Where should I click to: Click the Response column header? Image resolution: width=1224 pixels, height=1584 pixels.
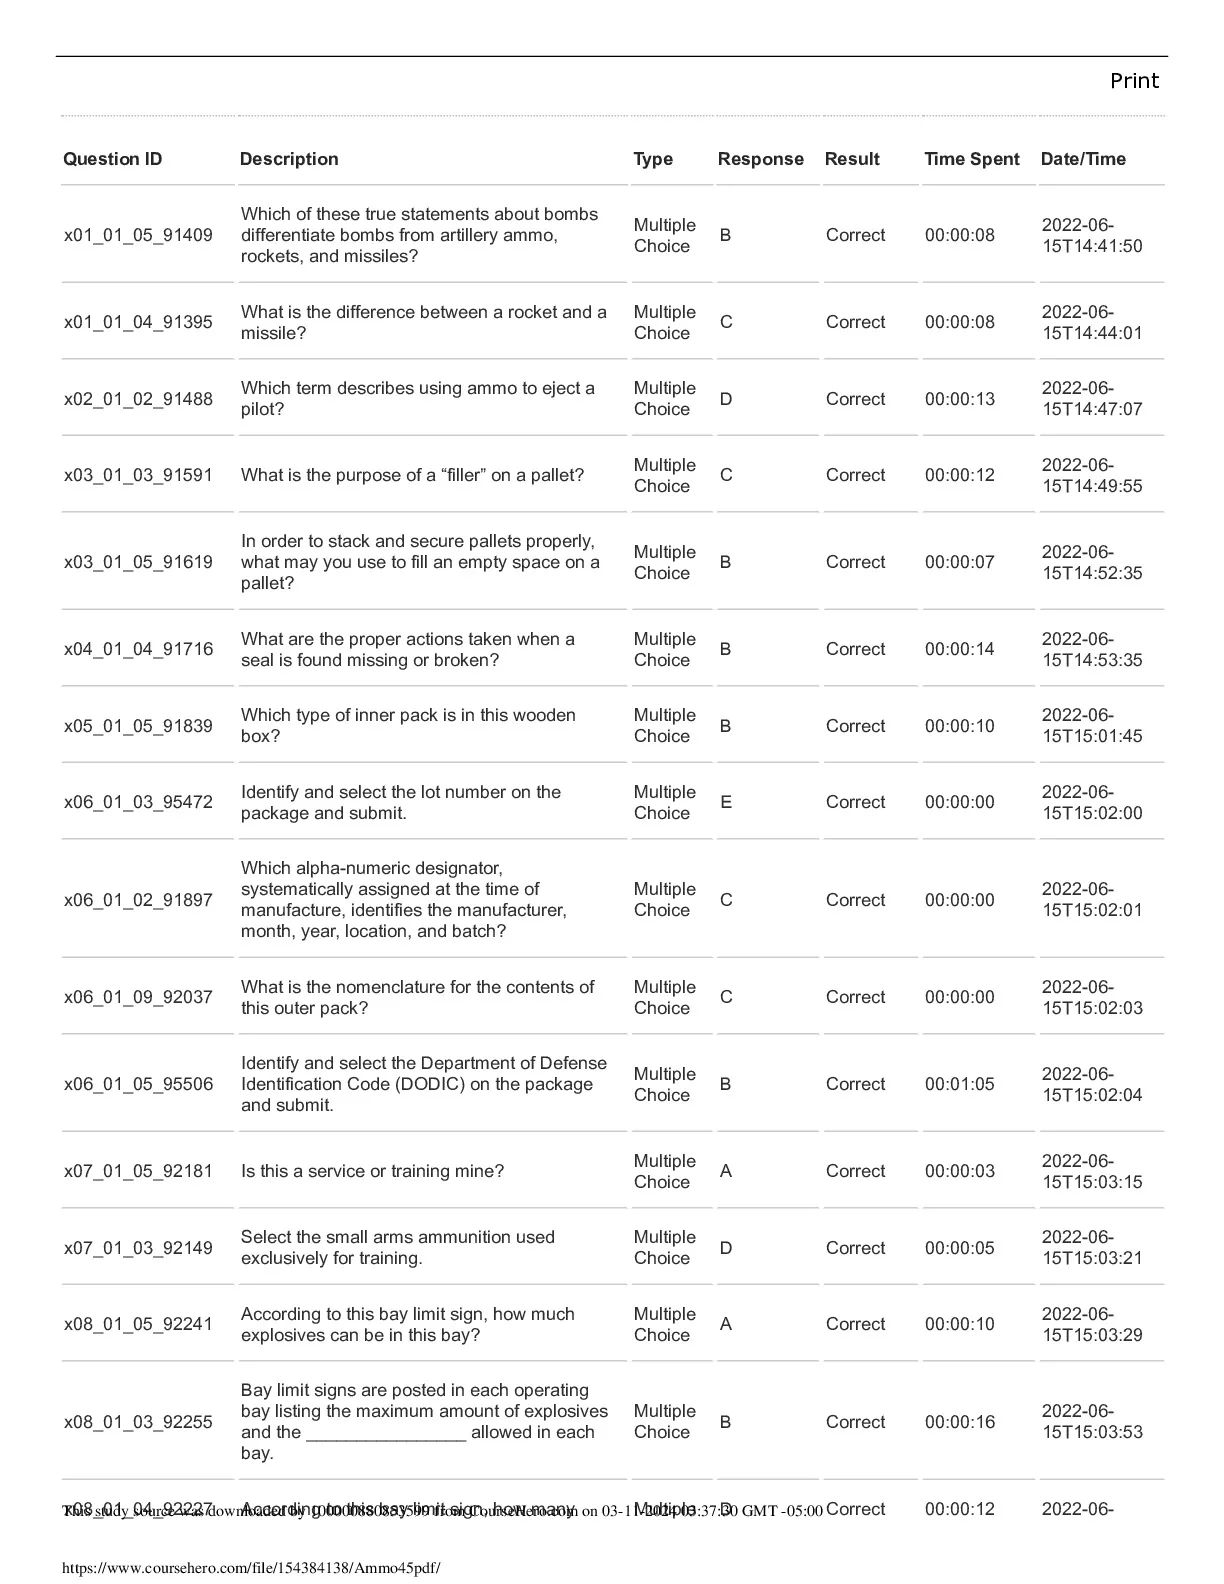pyautogui.click(x=760, y=159)
